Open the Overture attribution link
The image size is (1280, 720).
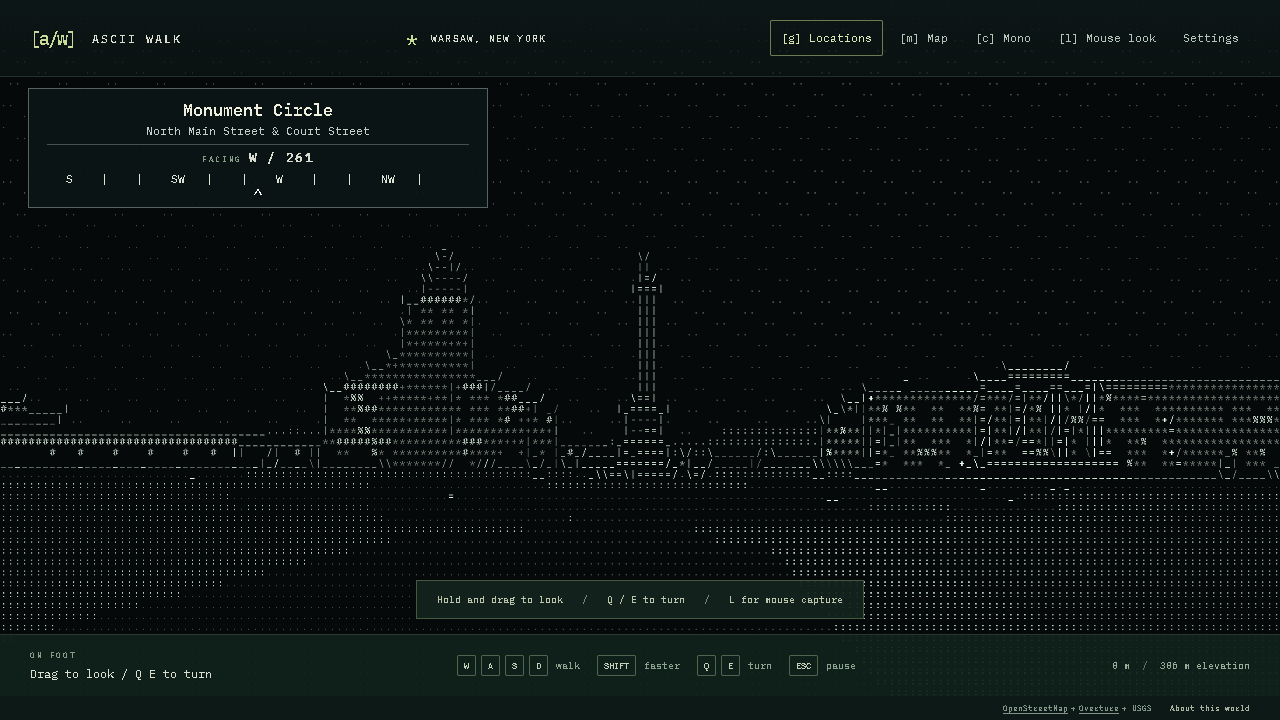(1098, 709)
